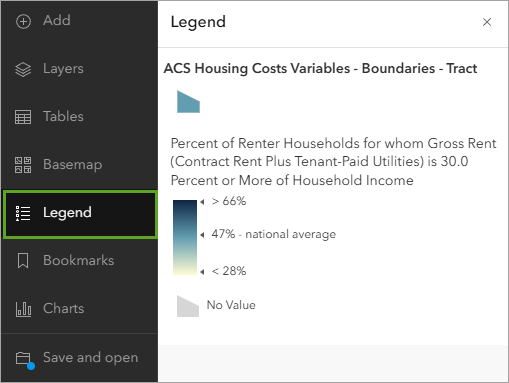Click the Basemap sidebar label

72,165
